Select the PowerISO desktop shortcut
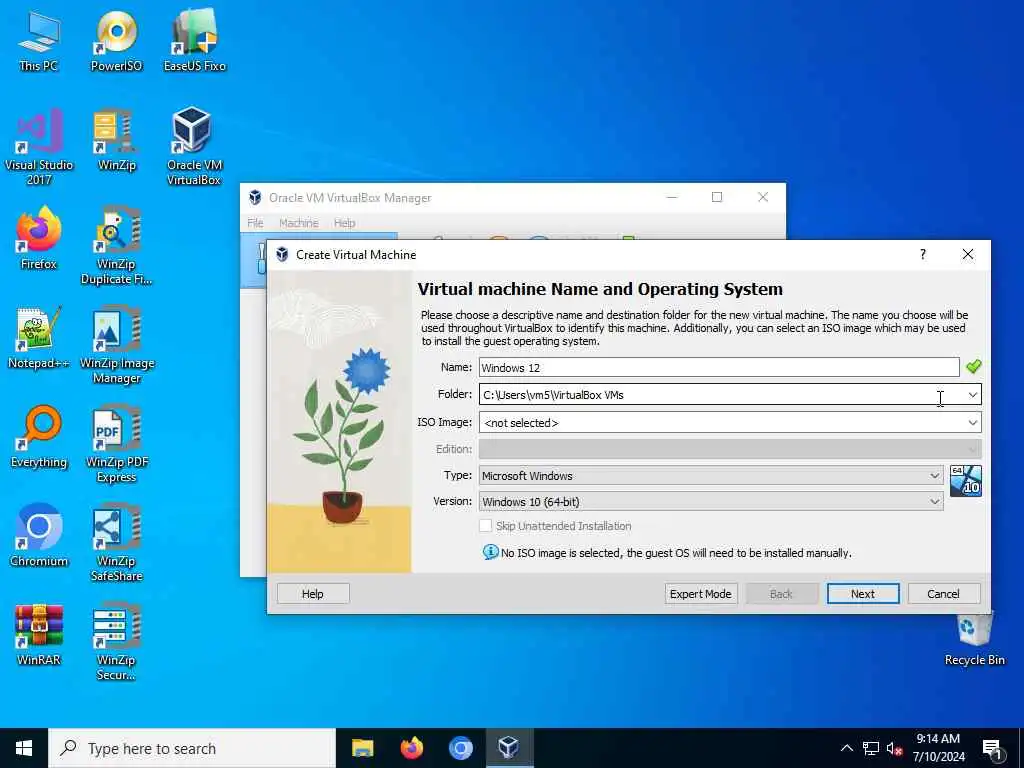The width and height of the screenshot is (1024, 768). coord(116,40)
